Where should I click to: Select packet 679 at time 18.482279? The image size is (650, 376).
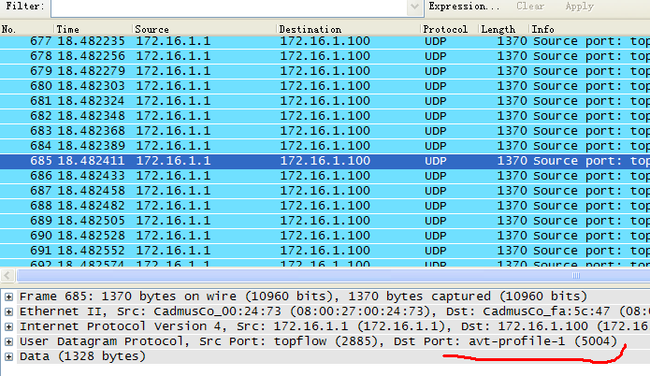325,71
